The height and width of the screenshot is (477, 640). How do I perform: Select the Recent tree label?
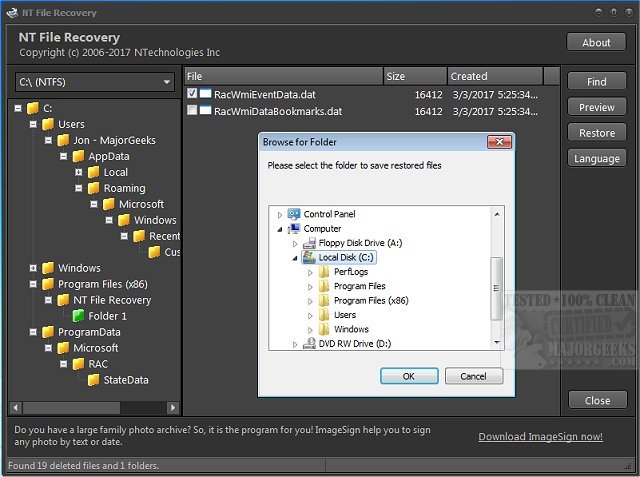[x=164, y=236]
